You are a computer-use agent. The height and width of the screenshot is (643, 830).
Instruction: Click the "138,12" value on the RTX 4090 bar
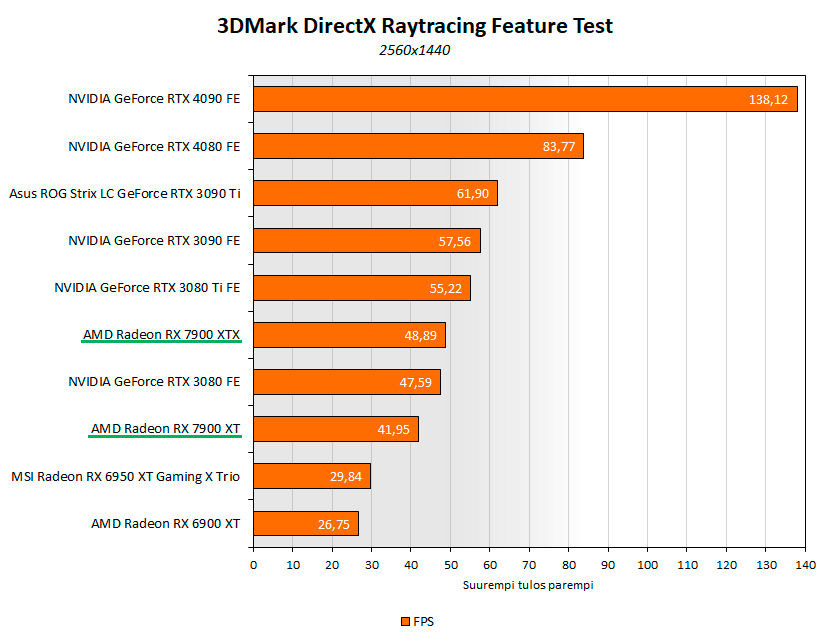tap(768, 99)
